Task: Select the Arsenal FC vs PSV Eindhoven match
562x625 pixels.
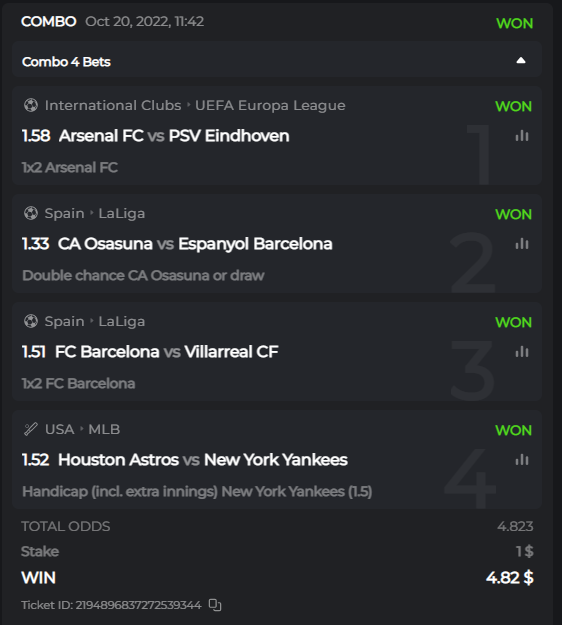Action: click(x=174, y=136)
